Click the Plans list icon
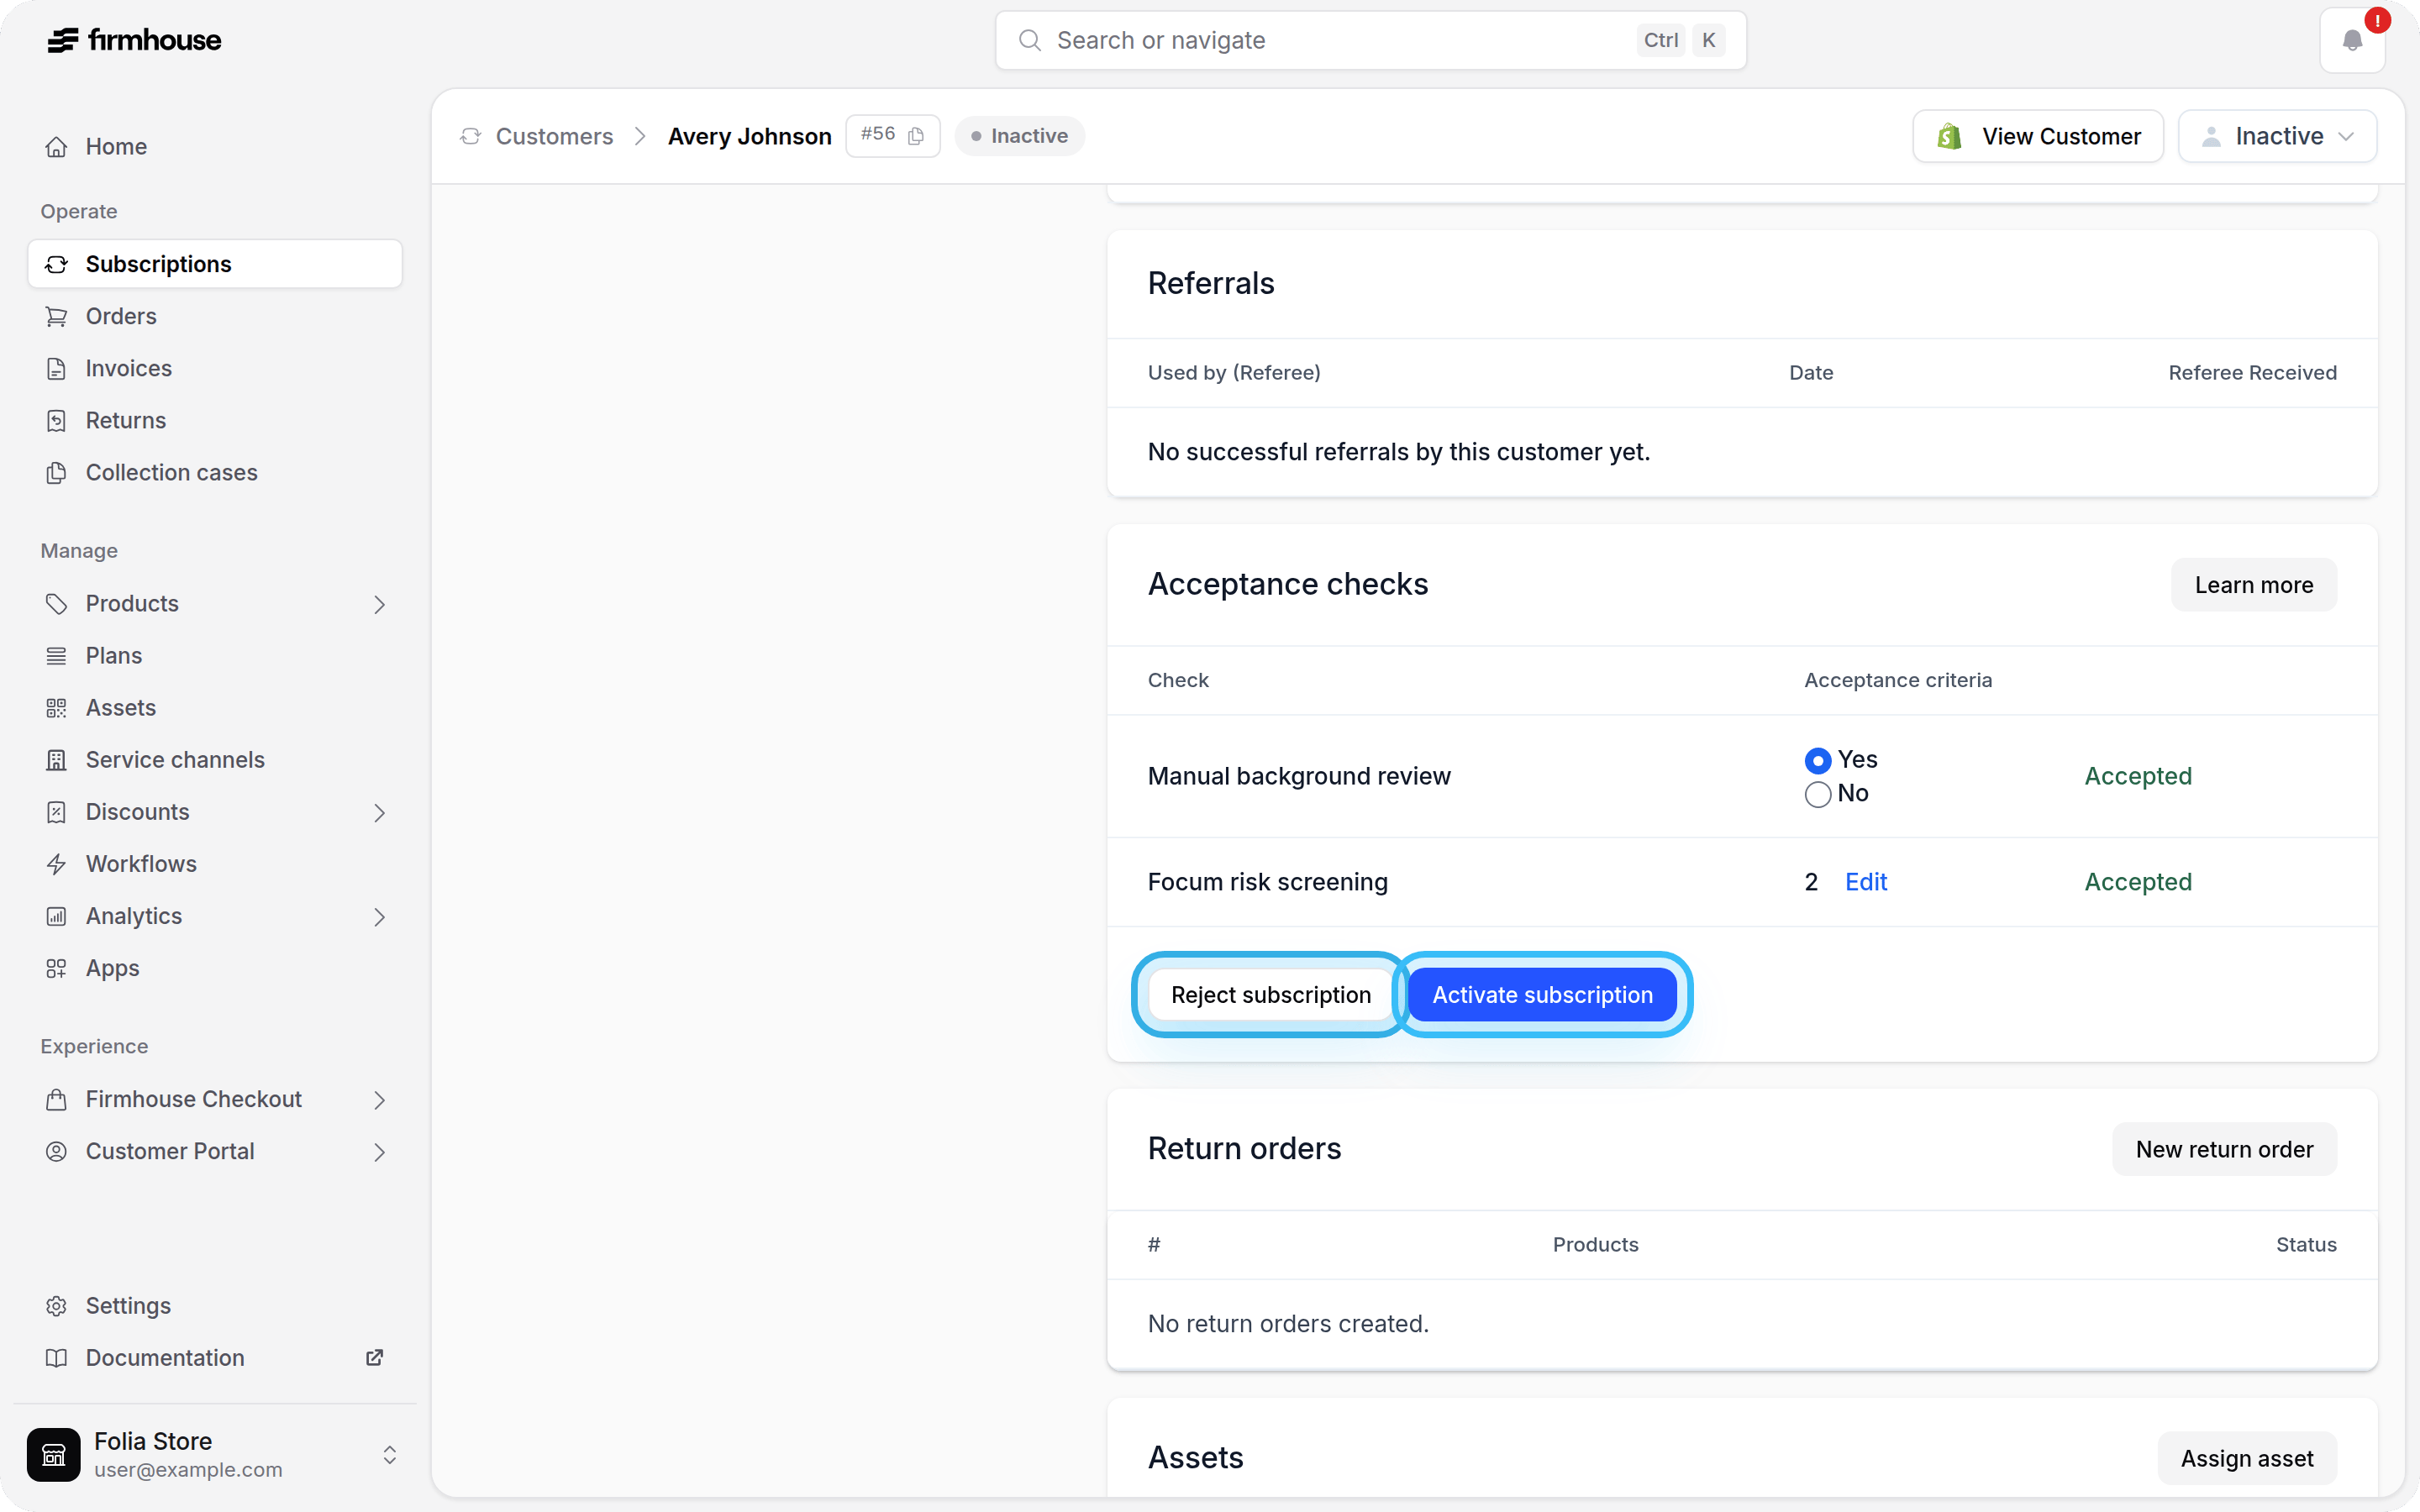Image resolution: width=2420 pixels, height=1512 pixels. click(x=56, y=656)
